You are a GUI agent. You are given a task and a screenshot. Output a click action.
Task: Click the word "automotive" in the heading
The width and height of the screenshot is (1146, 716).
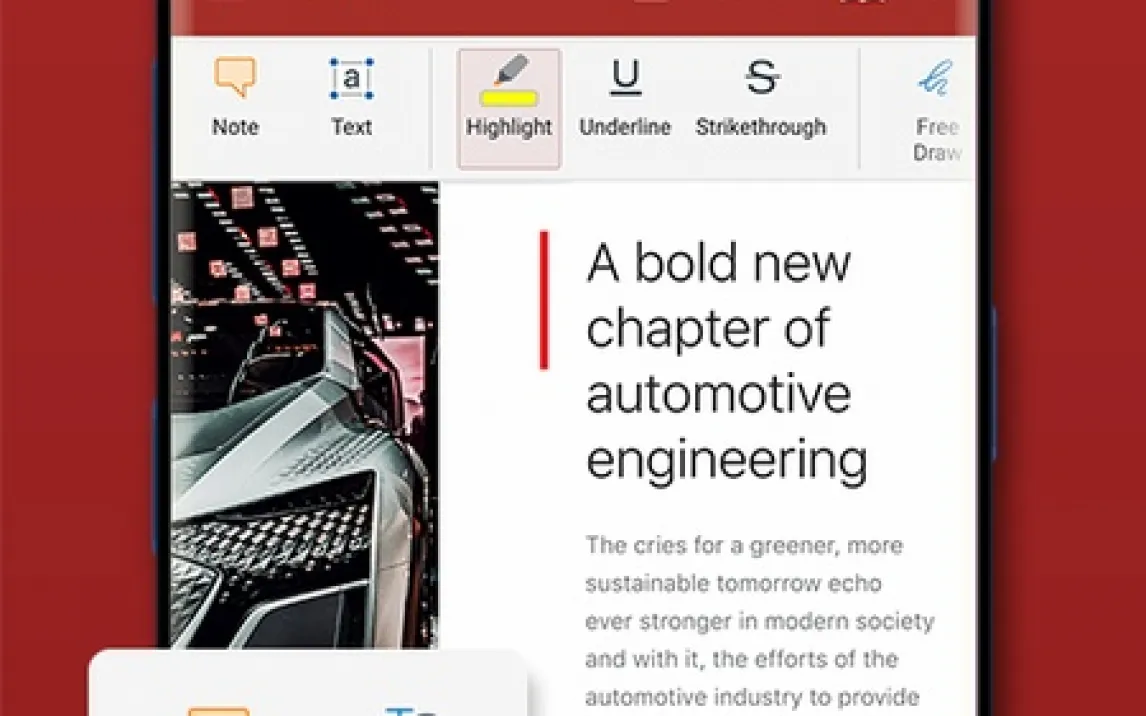pyautogui.click(x=717, y=393)
